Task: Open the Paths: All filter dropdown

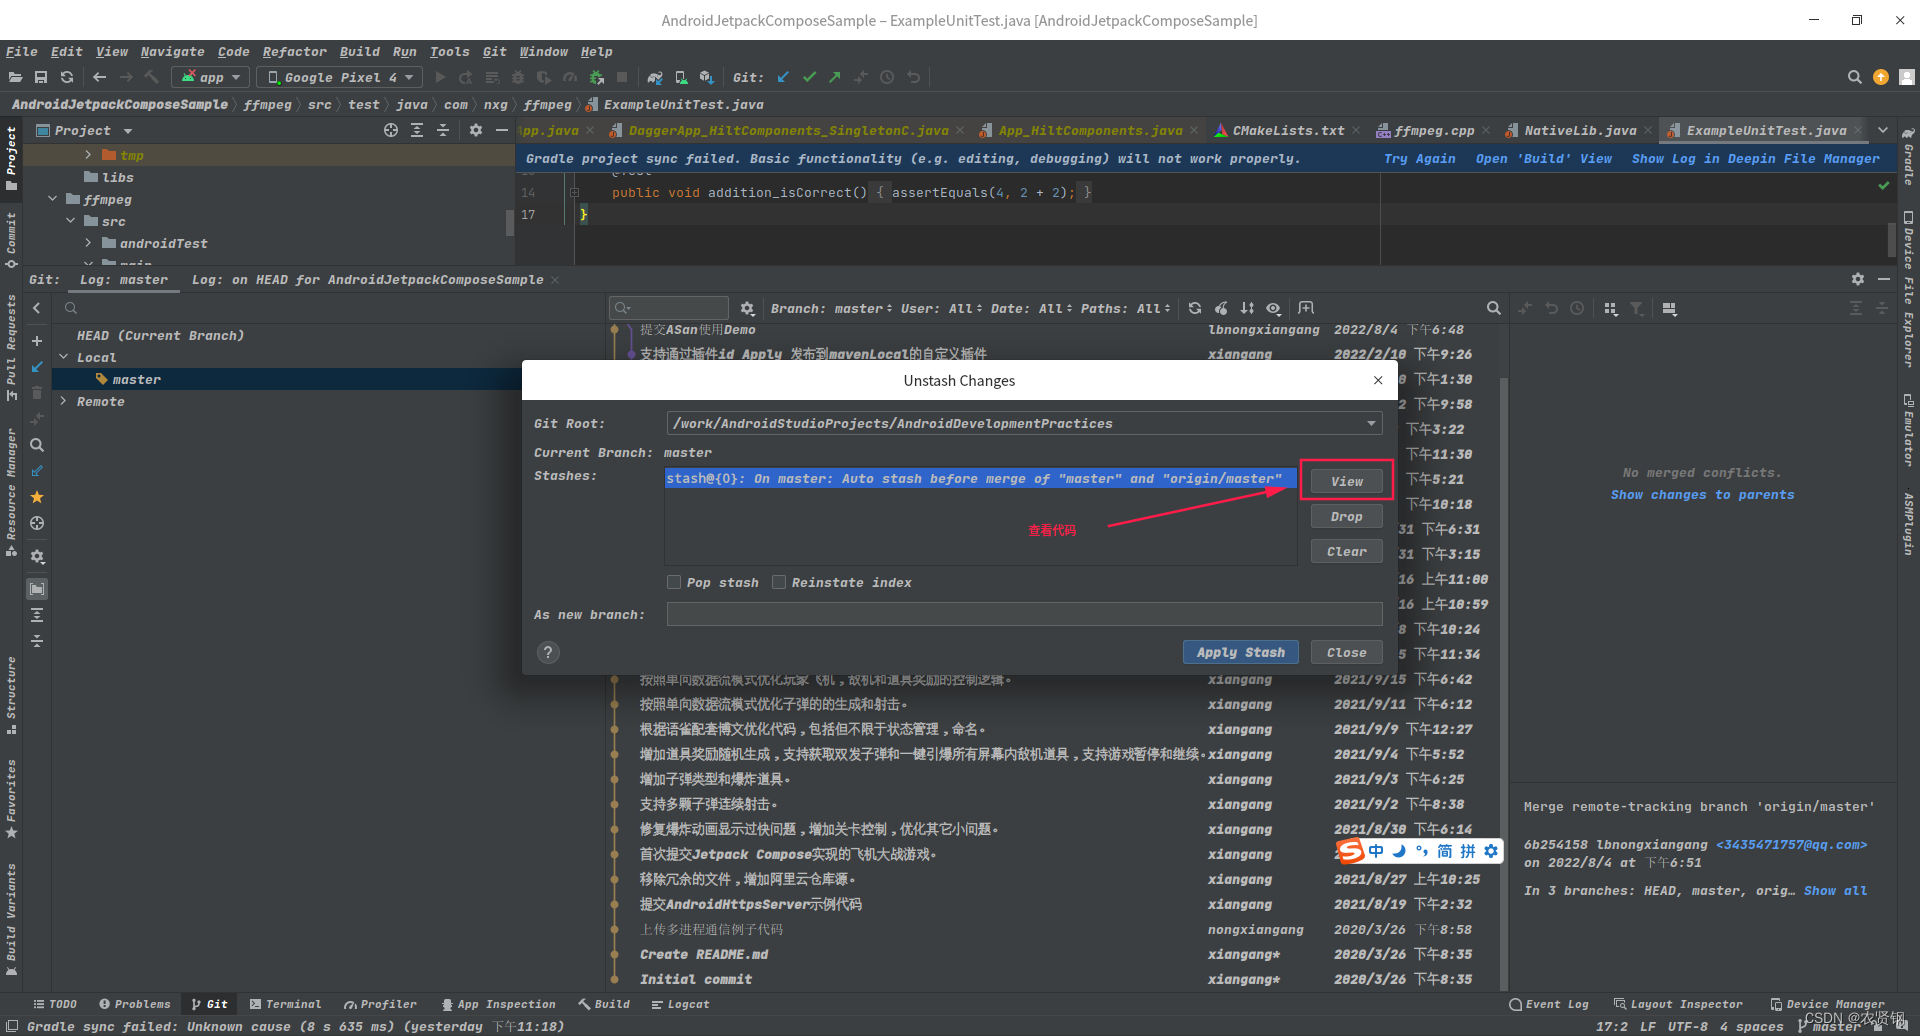Action: tap(1125, 308)
